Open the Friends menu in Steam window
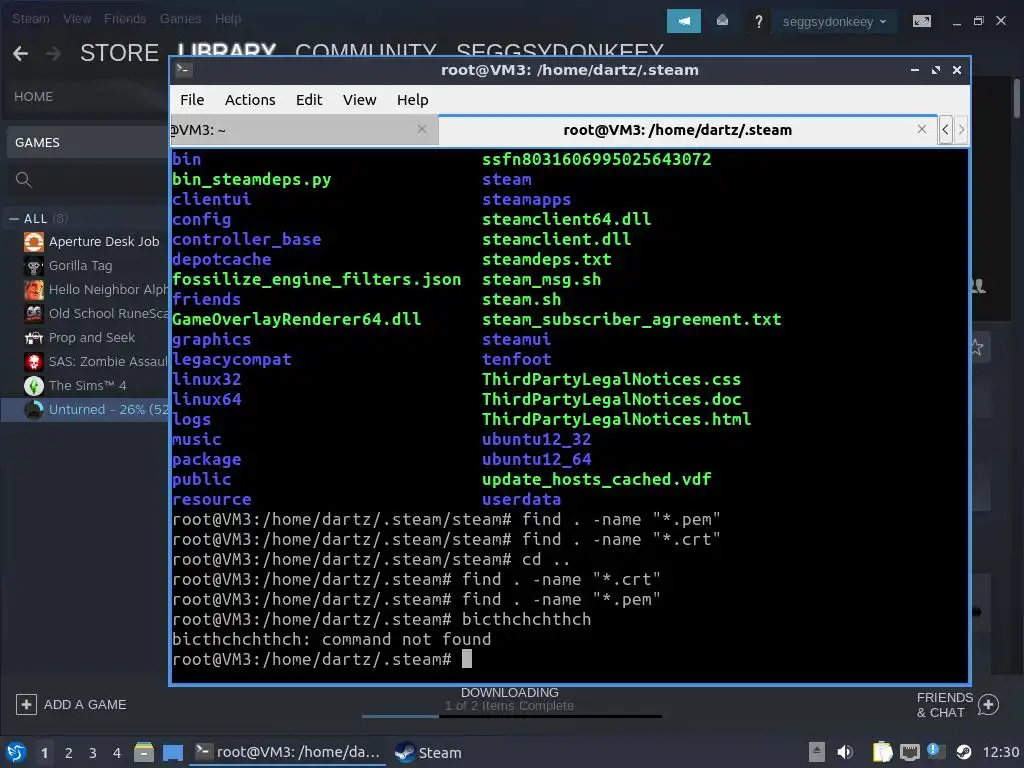Image resolution: width=1024 pixels, height=768 pixels. pos(125,18)
